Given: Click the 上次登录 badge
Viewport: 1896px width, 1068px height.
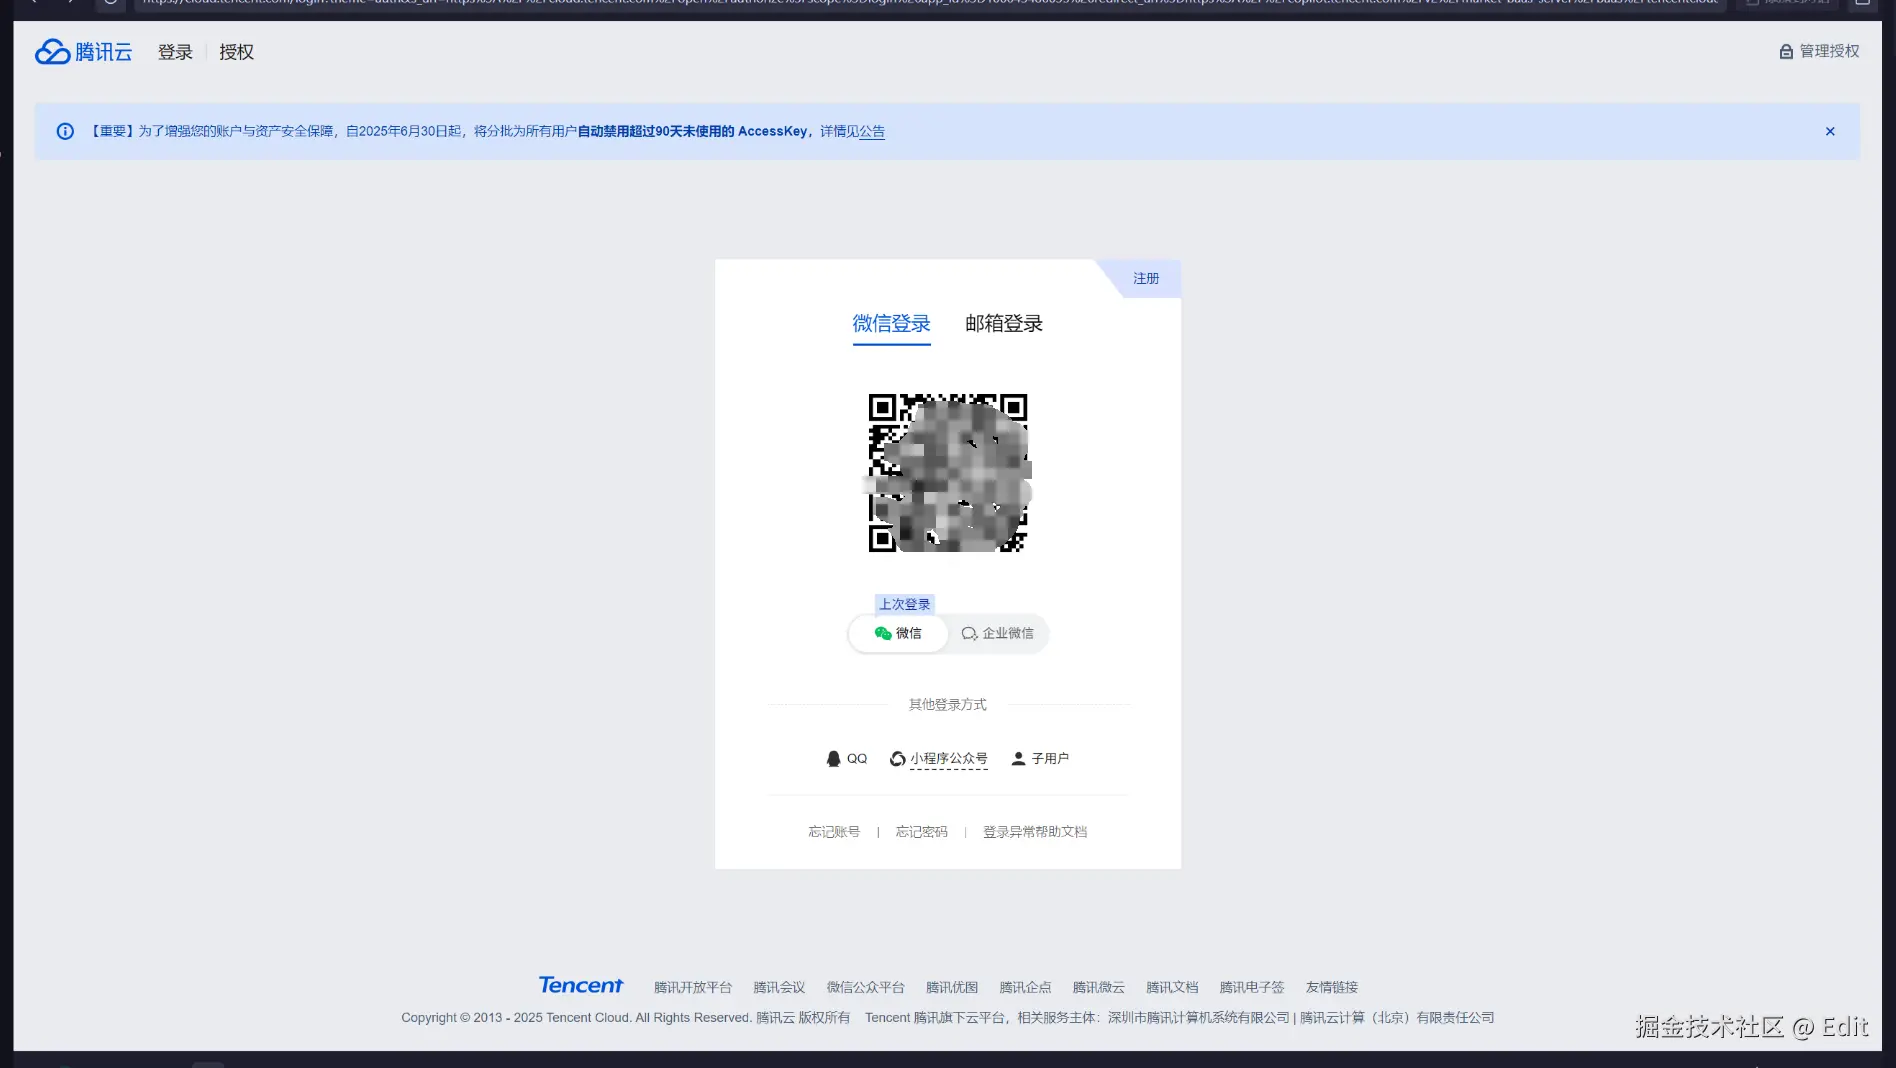Looking at the screenshot, I should click(905, 604).
